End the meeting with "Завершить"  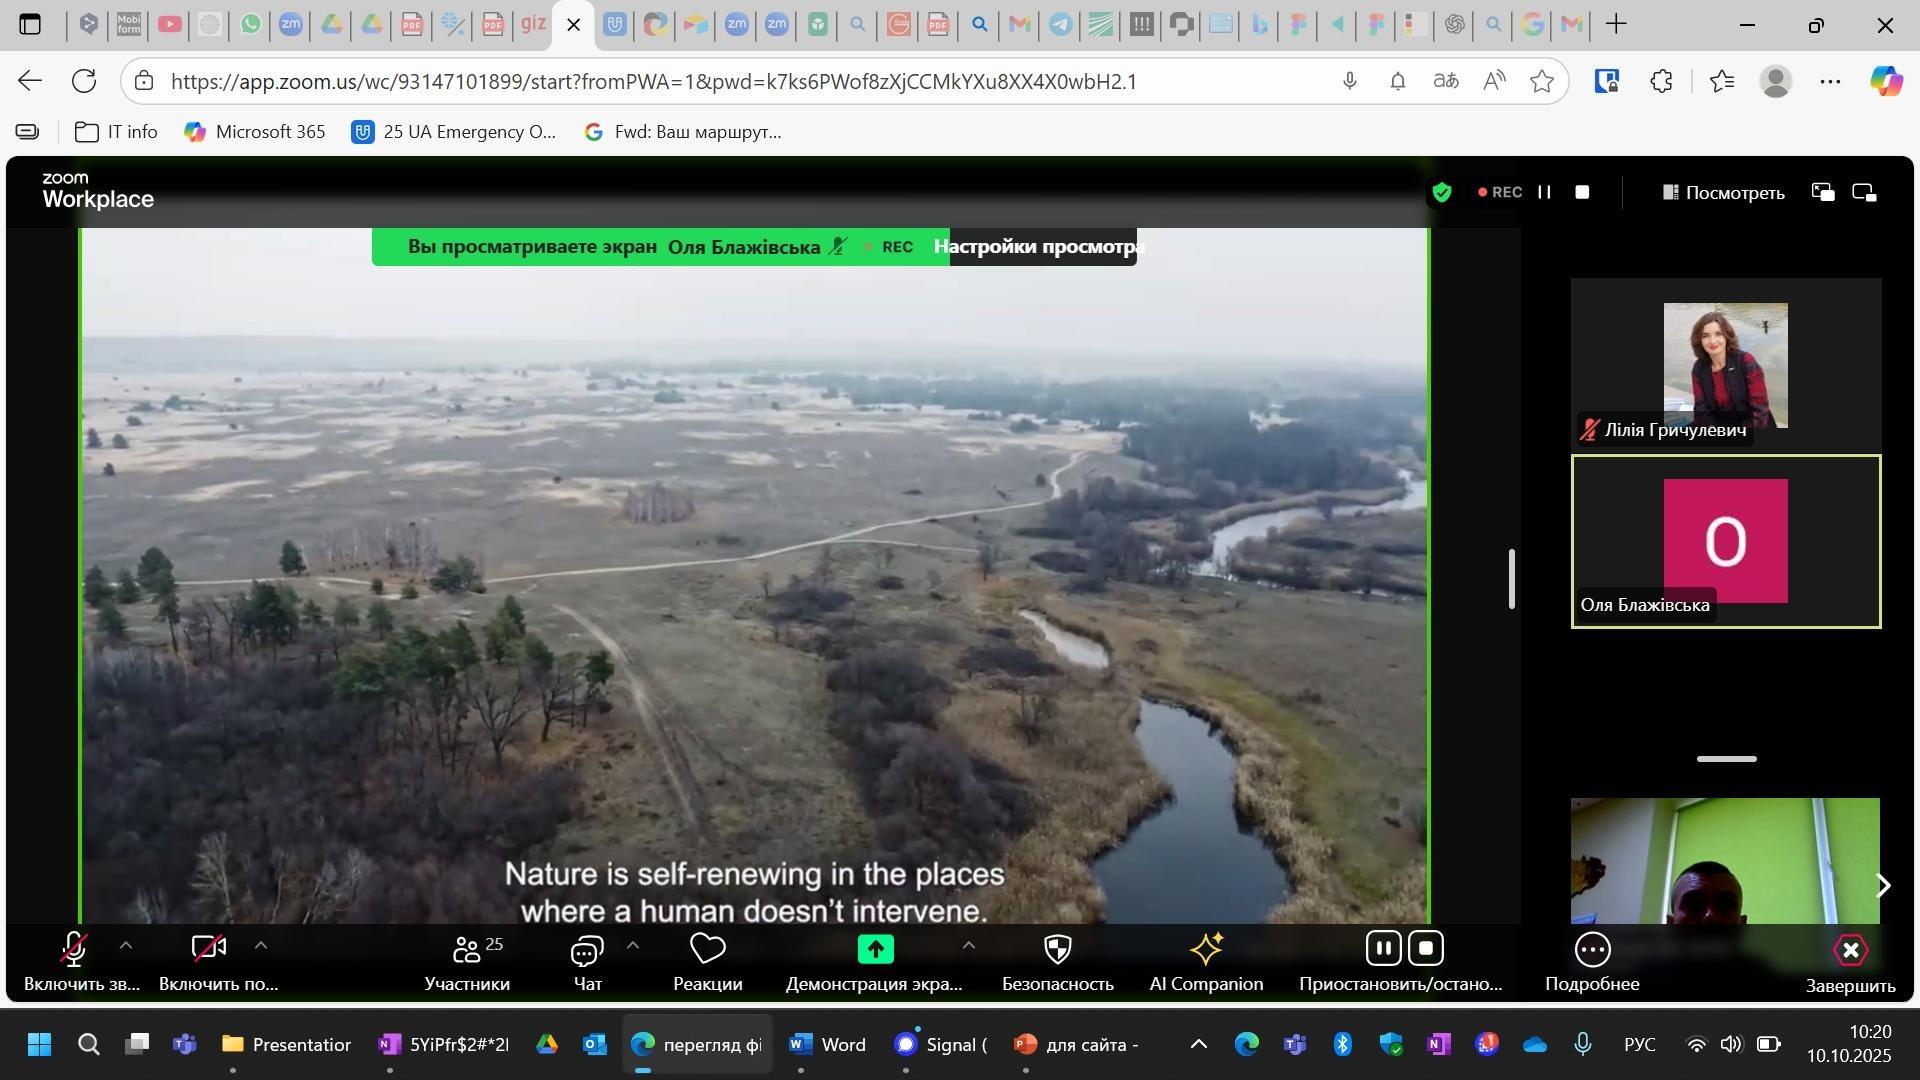1850,952
